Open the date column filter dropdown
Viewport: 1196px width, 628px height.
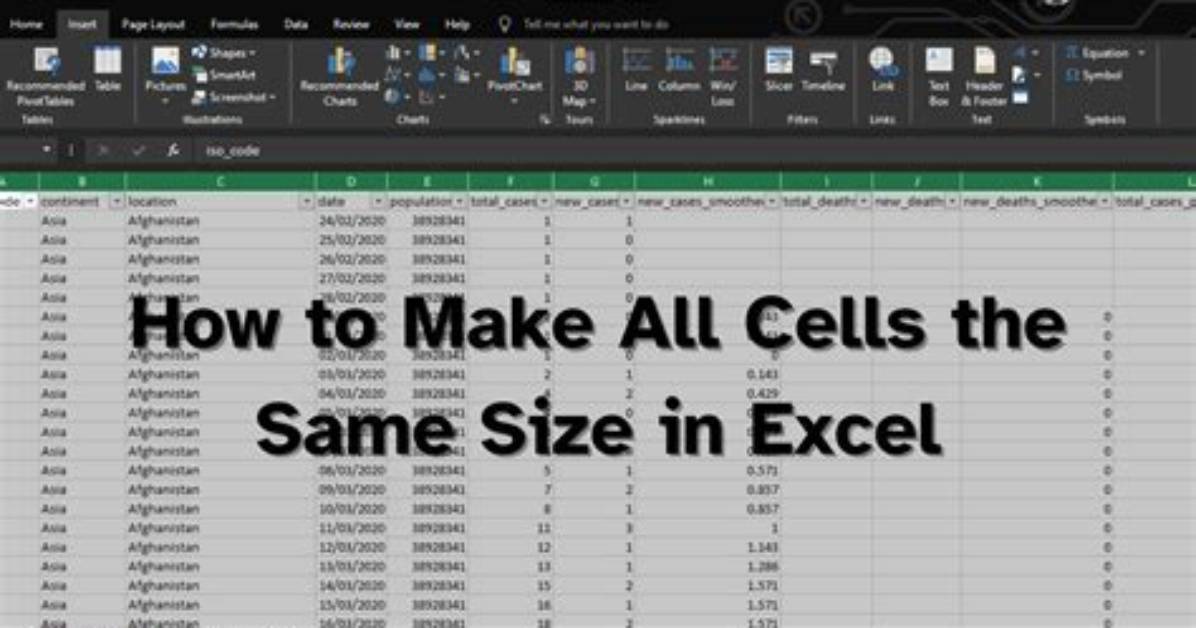[378, 201]
